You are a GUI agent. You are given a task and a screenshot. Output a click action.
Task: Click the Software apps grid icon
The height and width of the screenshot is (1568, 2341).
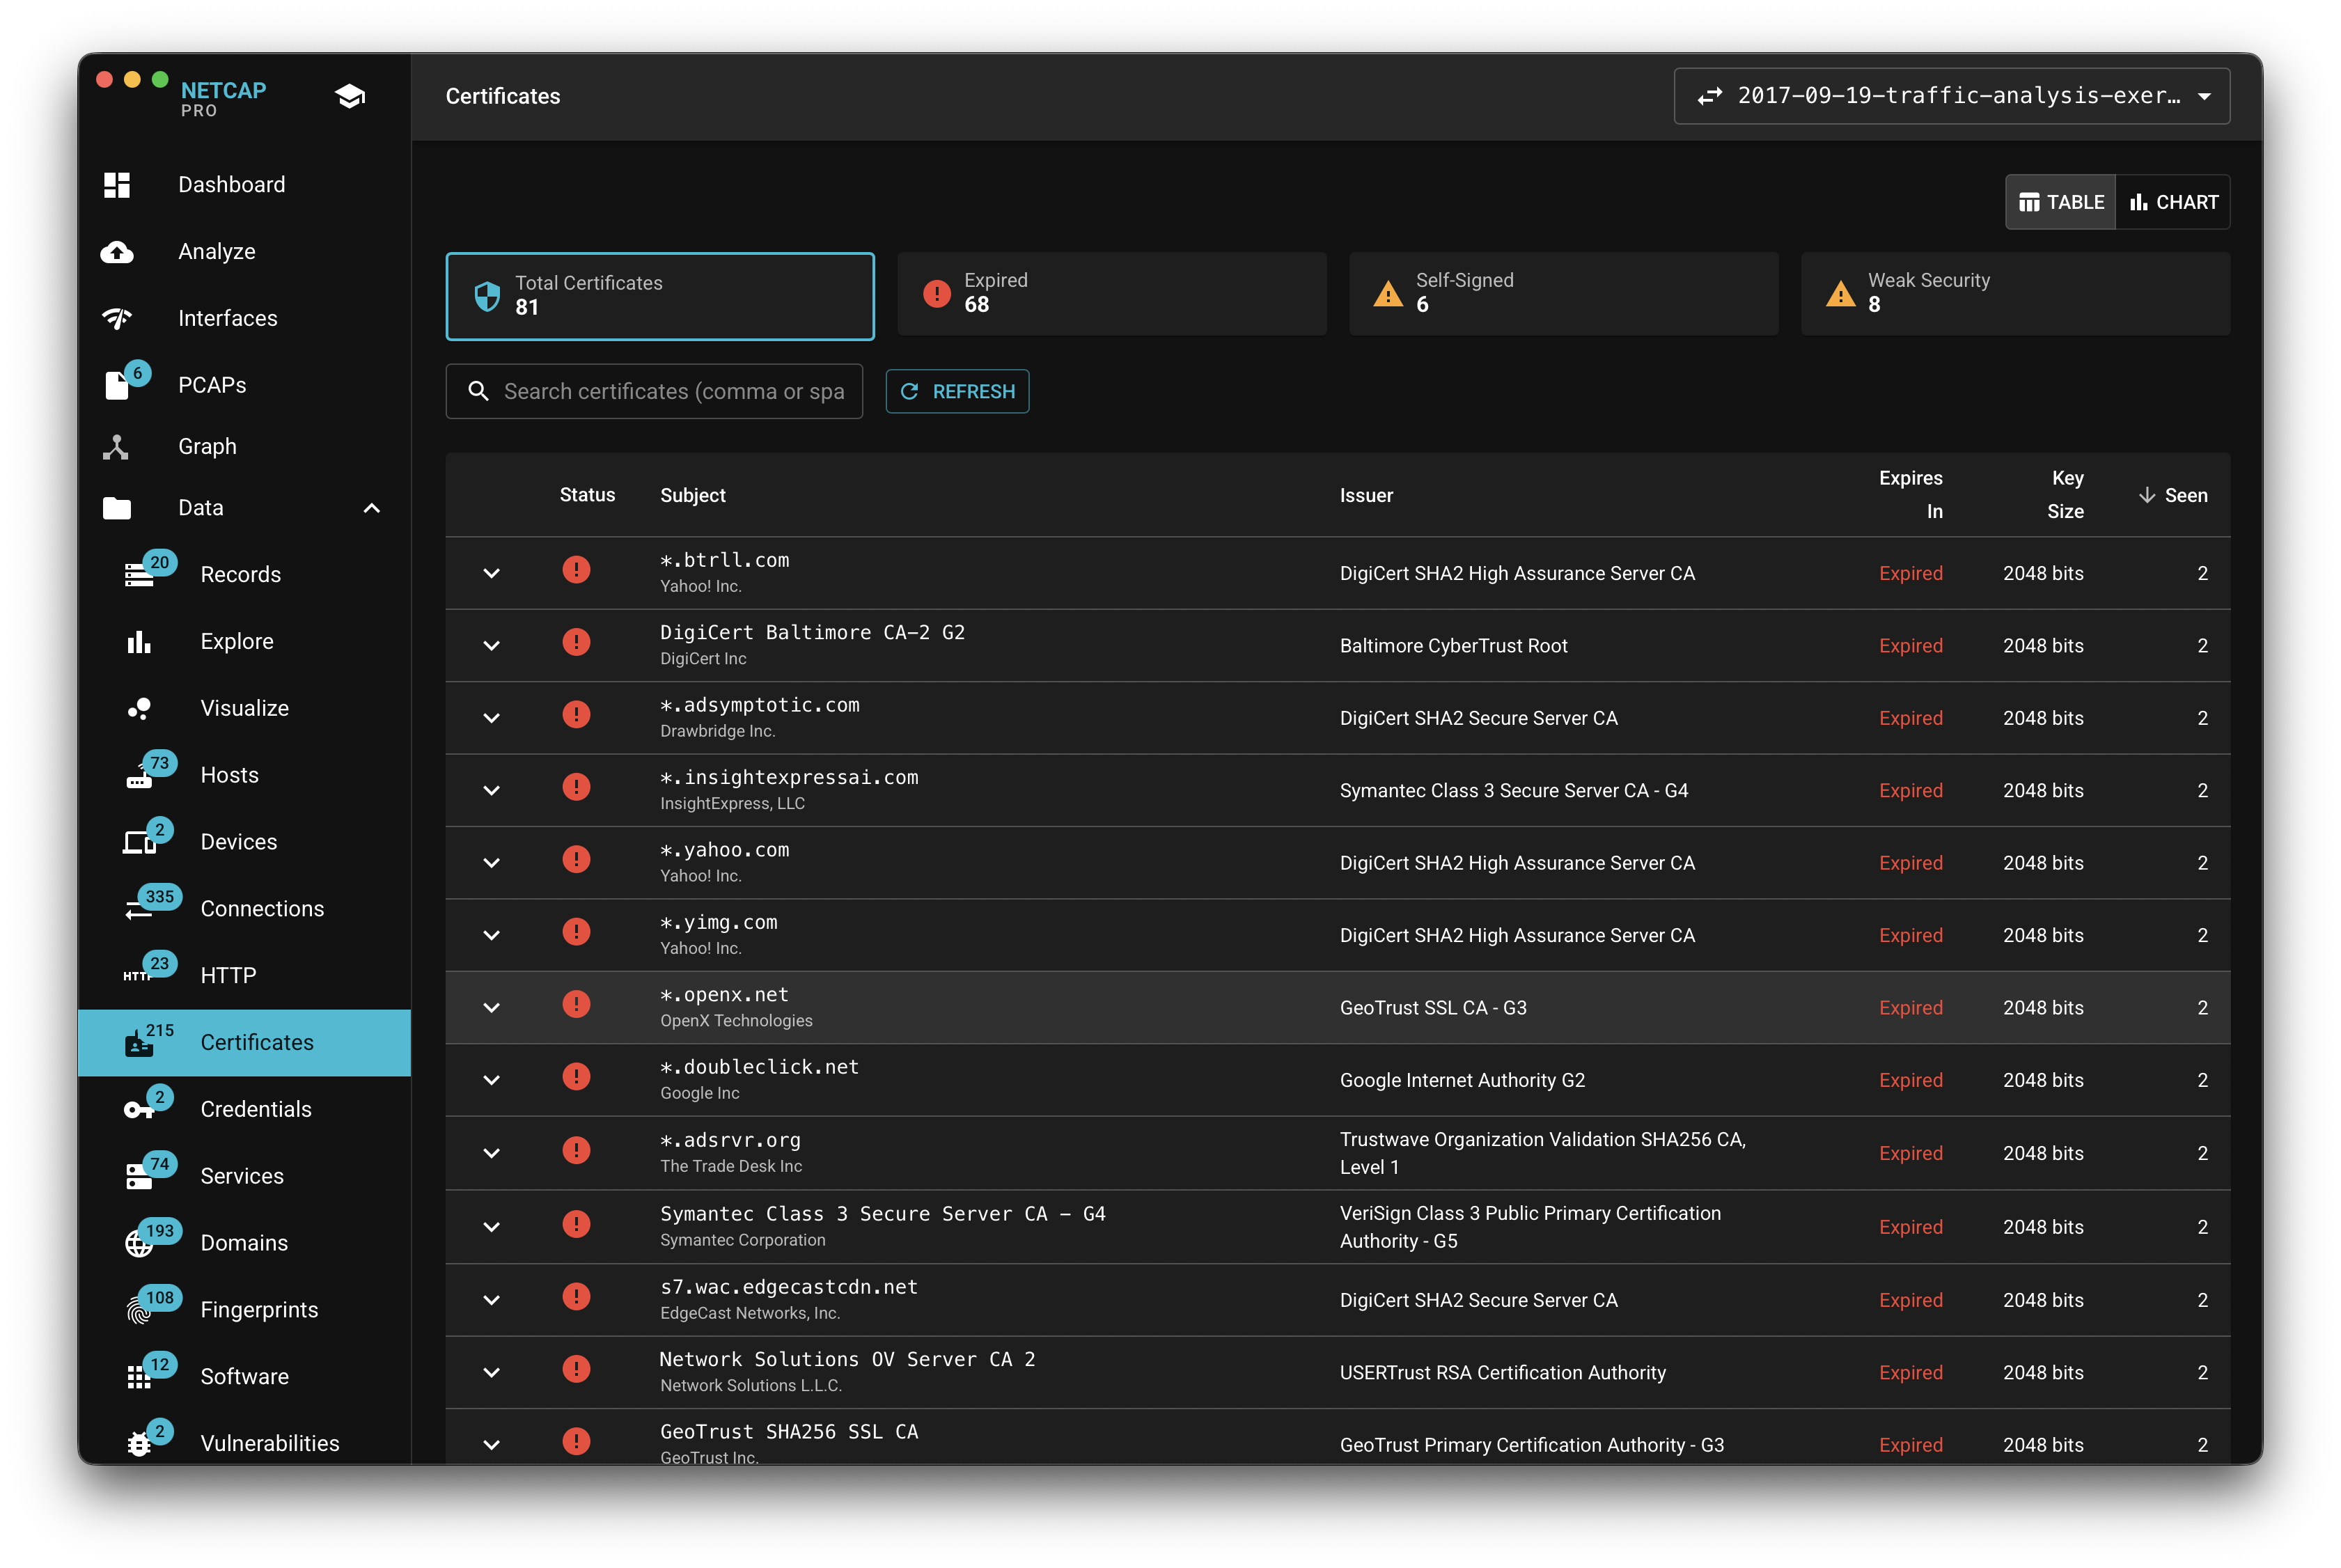139,1377
